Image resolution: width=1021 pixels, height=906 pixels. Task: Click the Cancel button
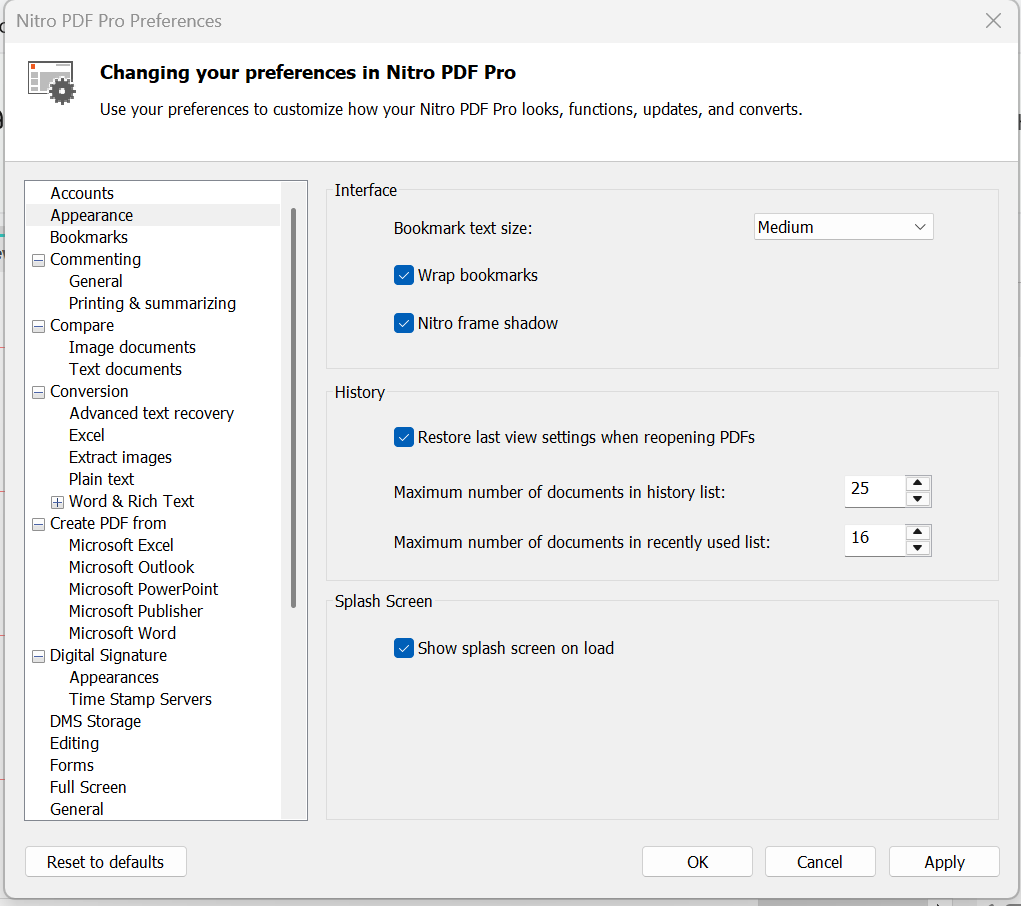pyautogui.click(x=819, y=862)
